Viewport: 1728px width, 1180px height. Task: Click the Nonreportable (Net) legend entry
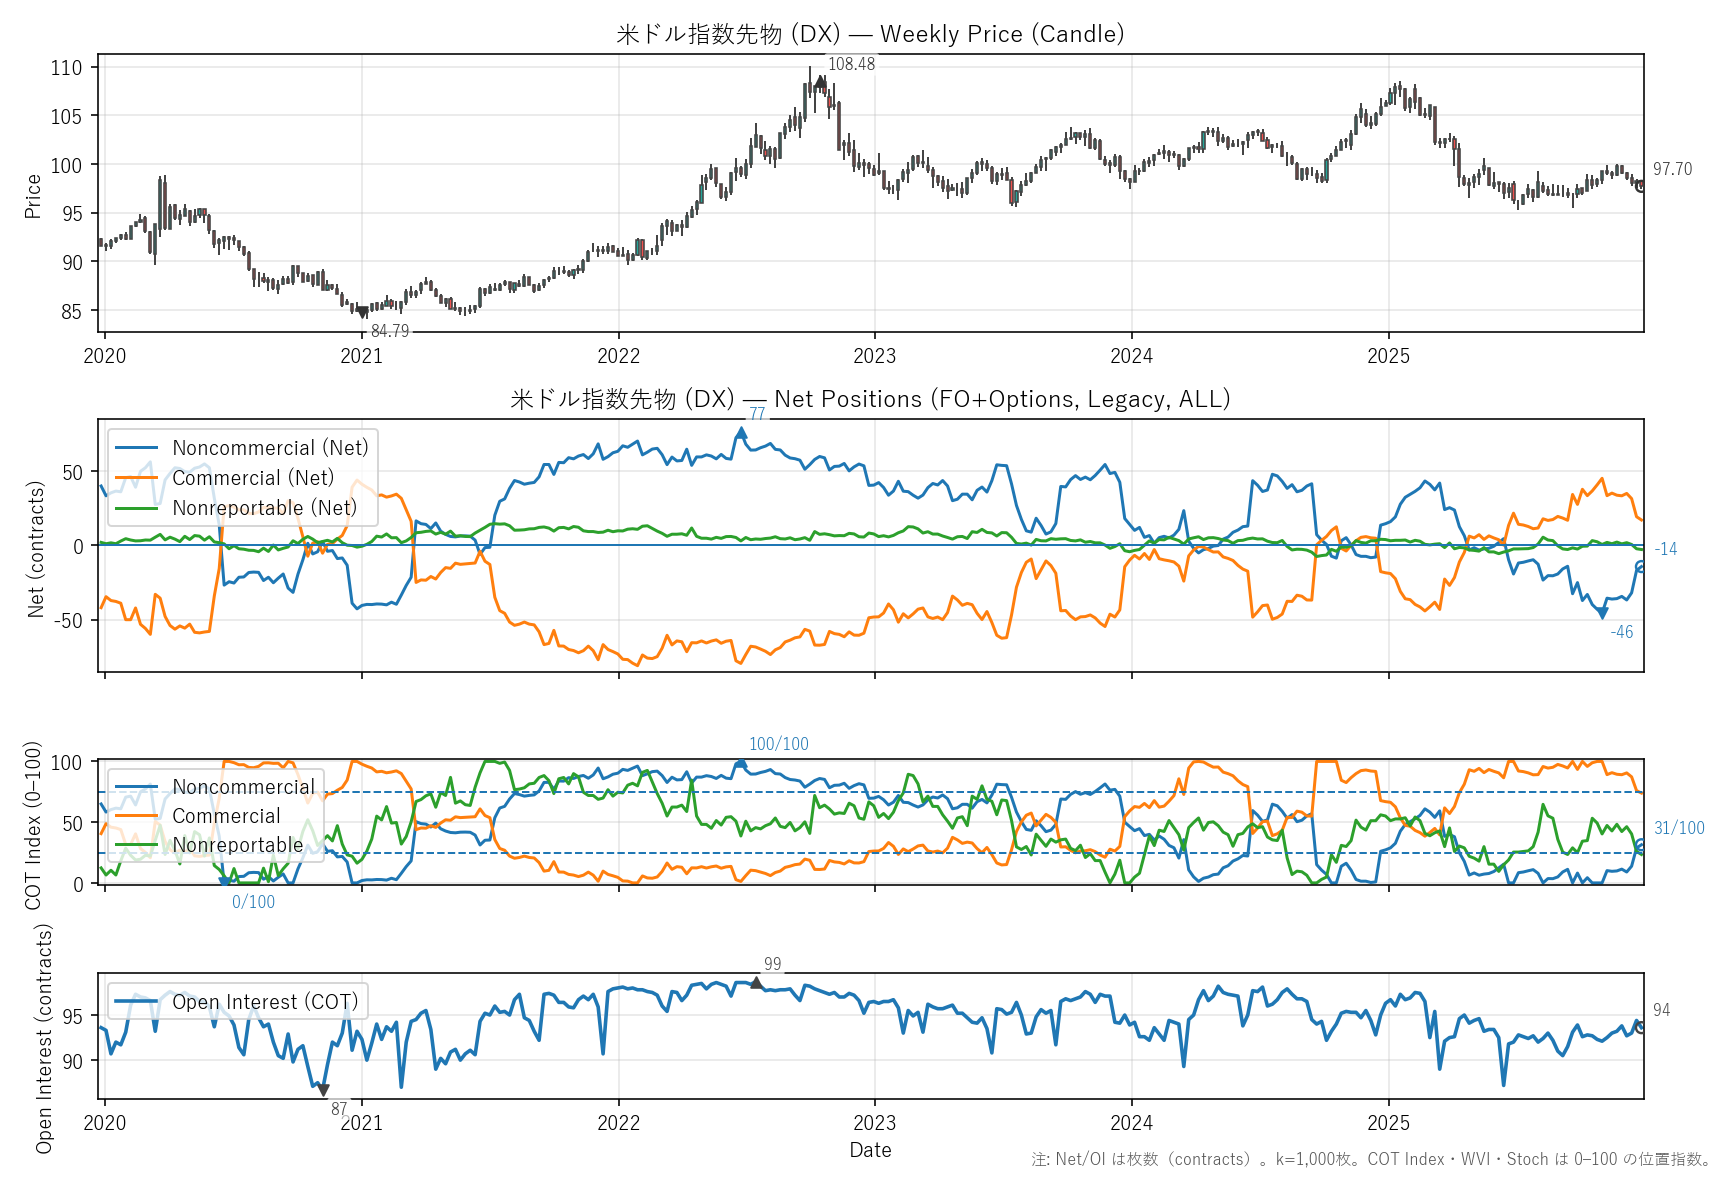tap(264, 508)
